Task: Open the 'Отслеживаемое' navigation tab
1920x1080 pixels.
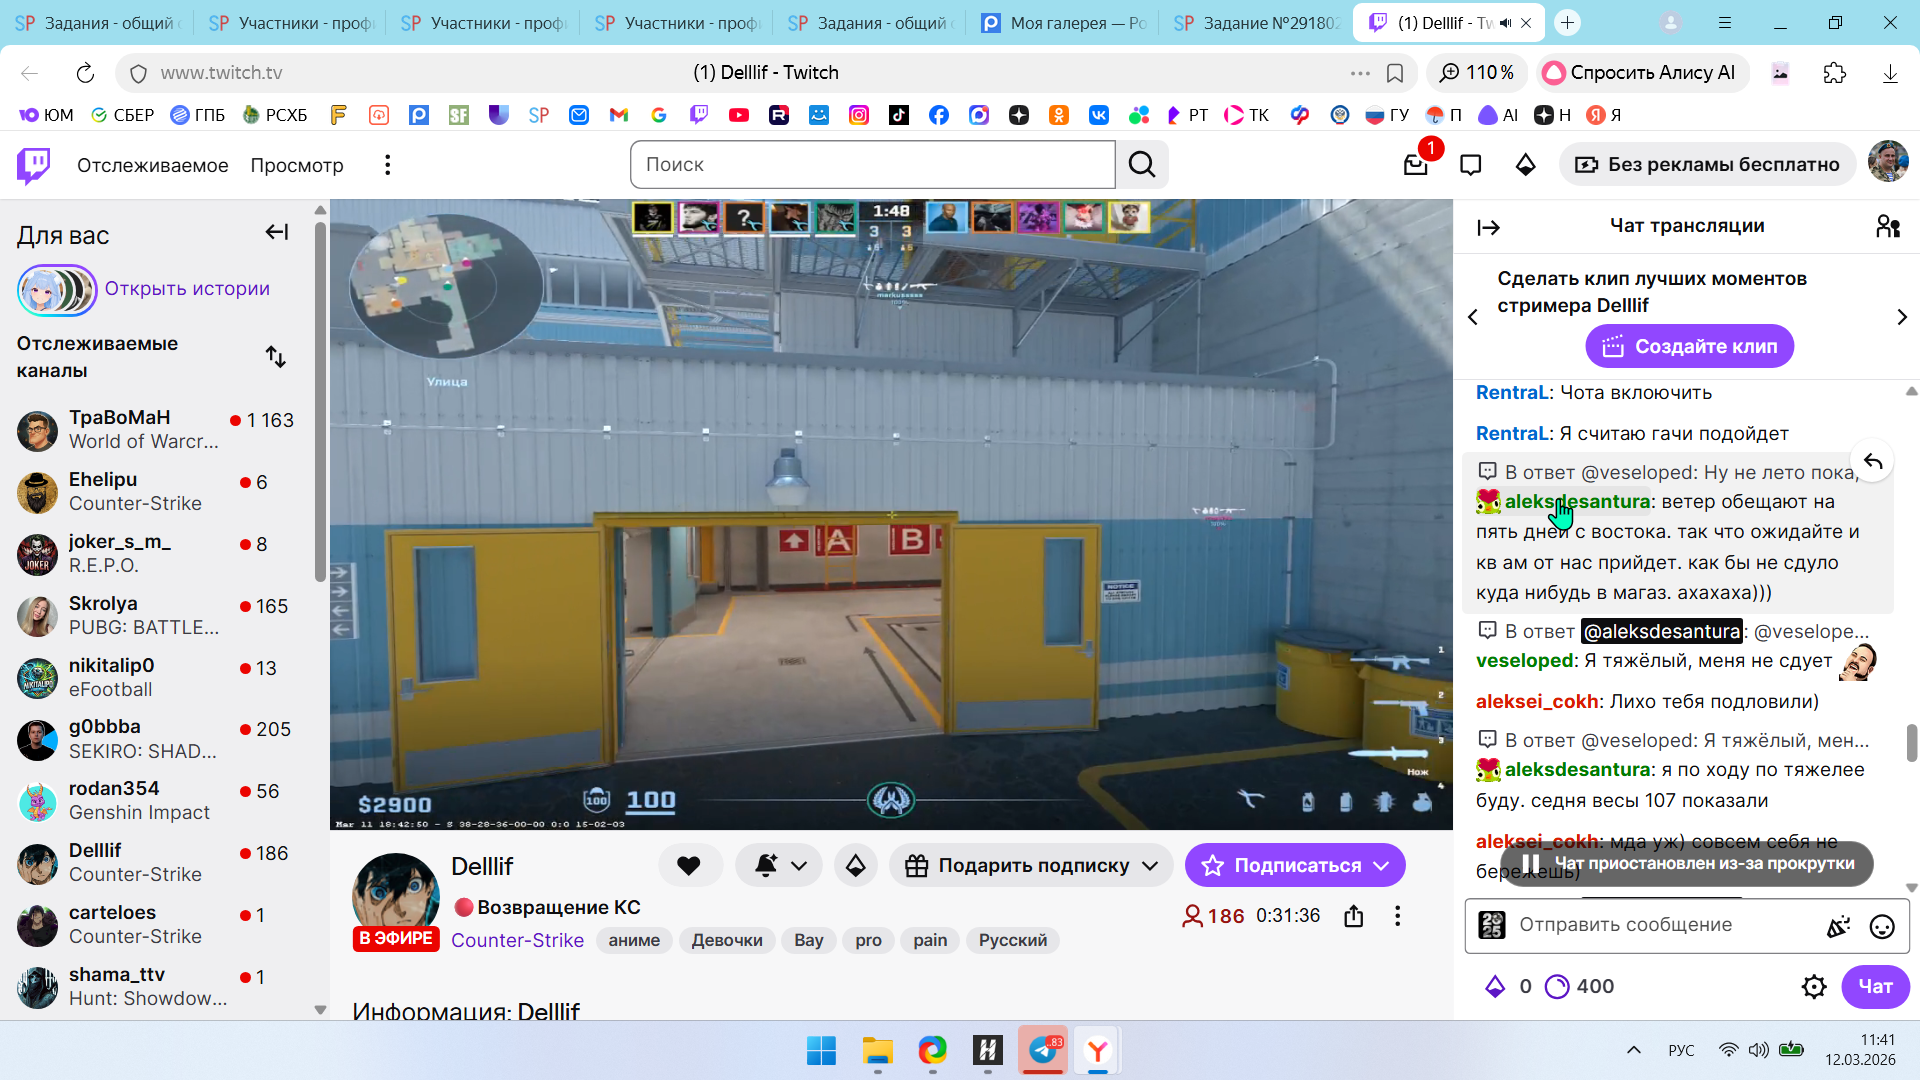Action: (x=152, y=165)
